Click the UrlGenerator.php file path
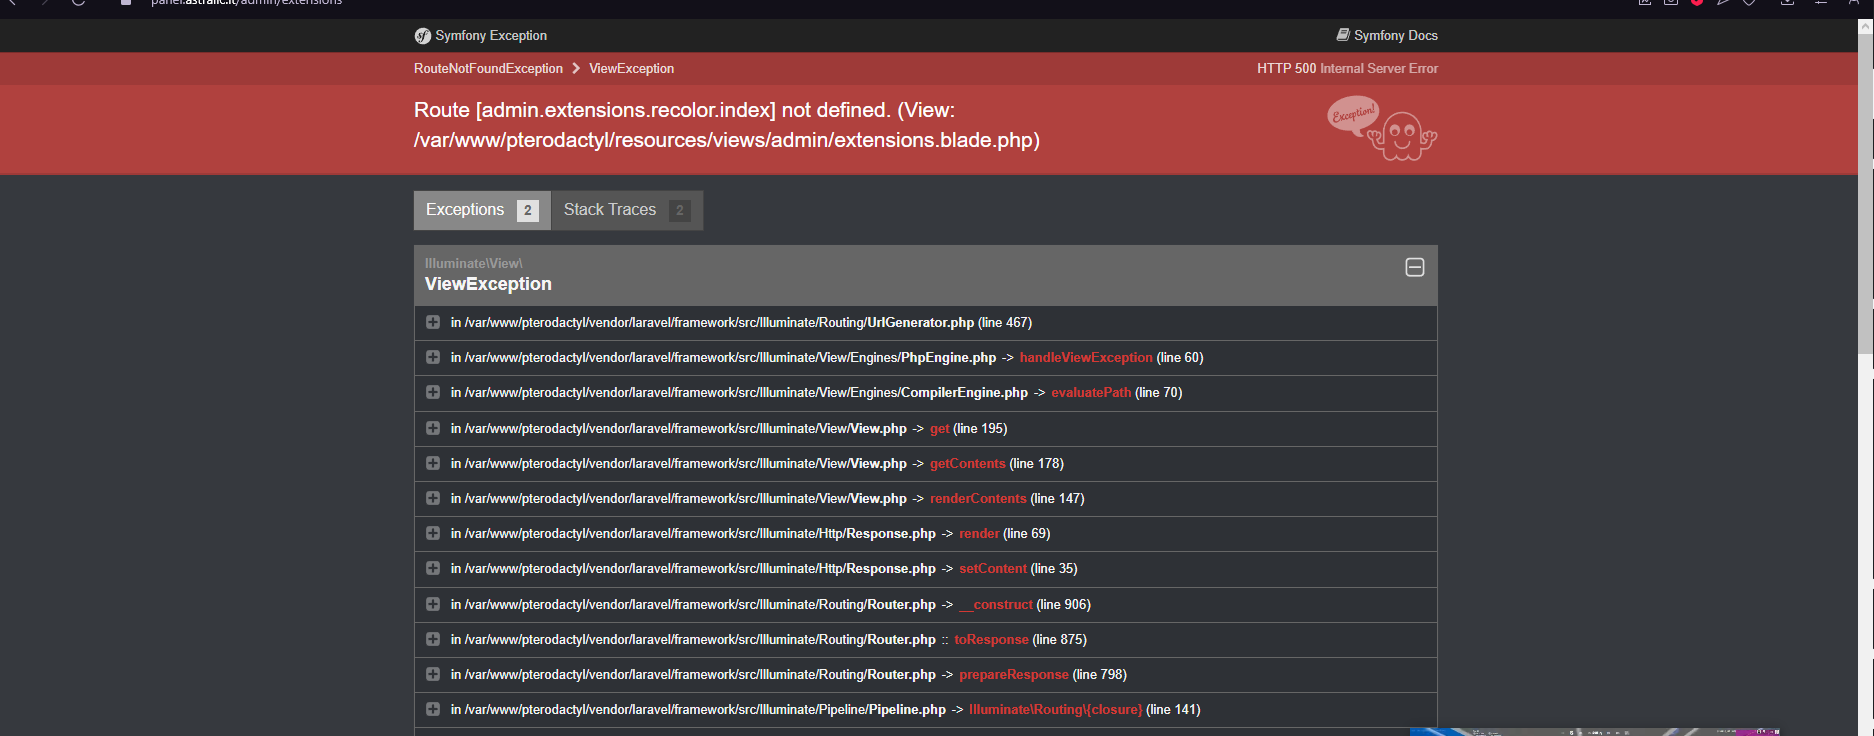1874x736 pixels. [719, 323]
